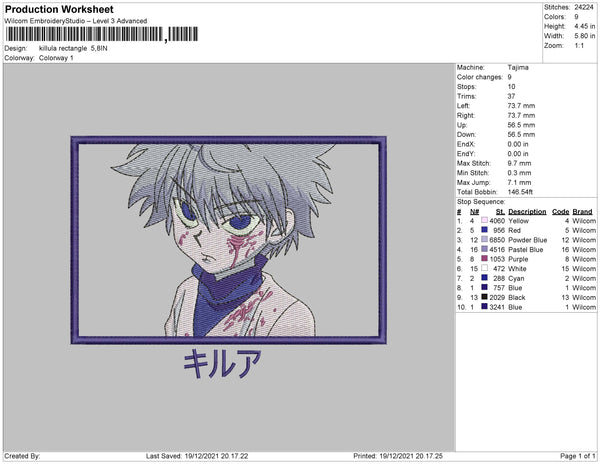Click the Last Saved timestamp
Image resolution: width=600 pixels, height=464 pixels.
pos(197,456)
